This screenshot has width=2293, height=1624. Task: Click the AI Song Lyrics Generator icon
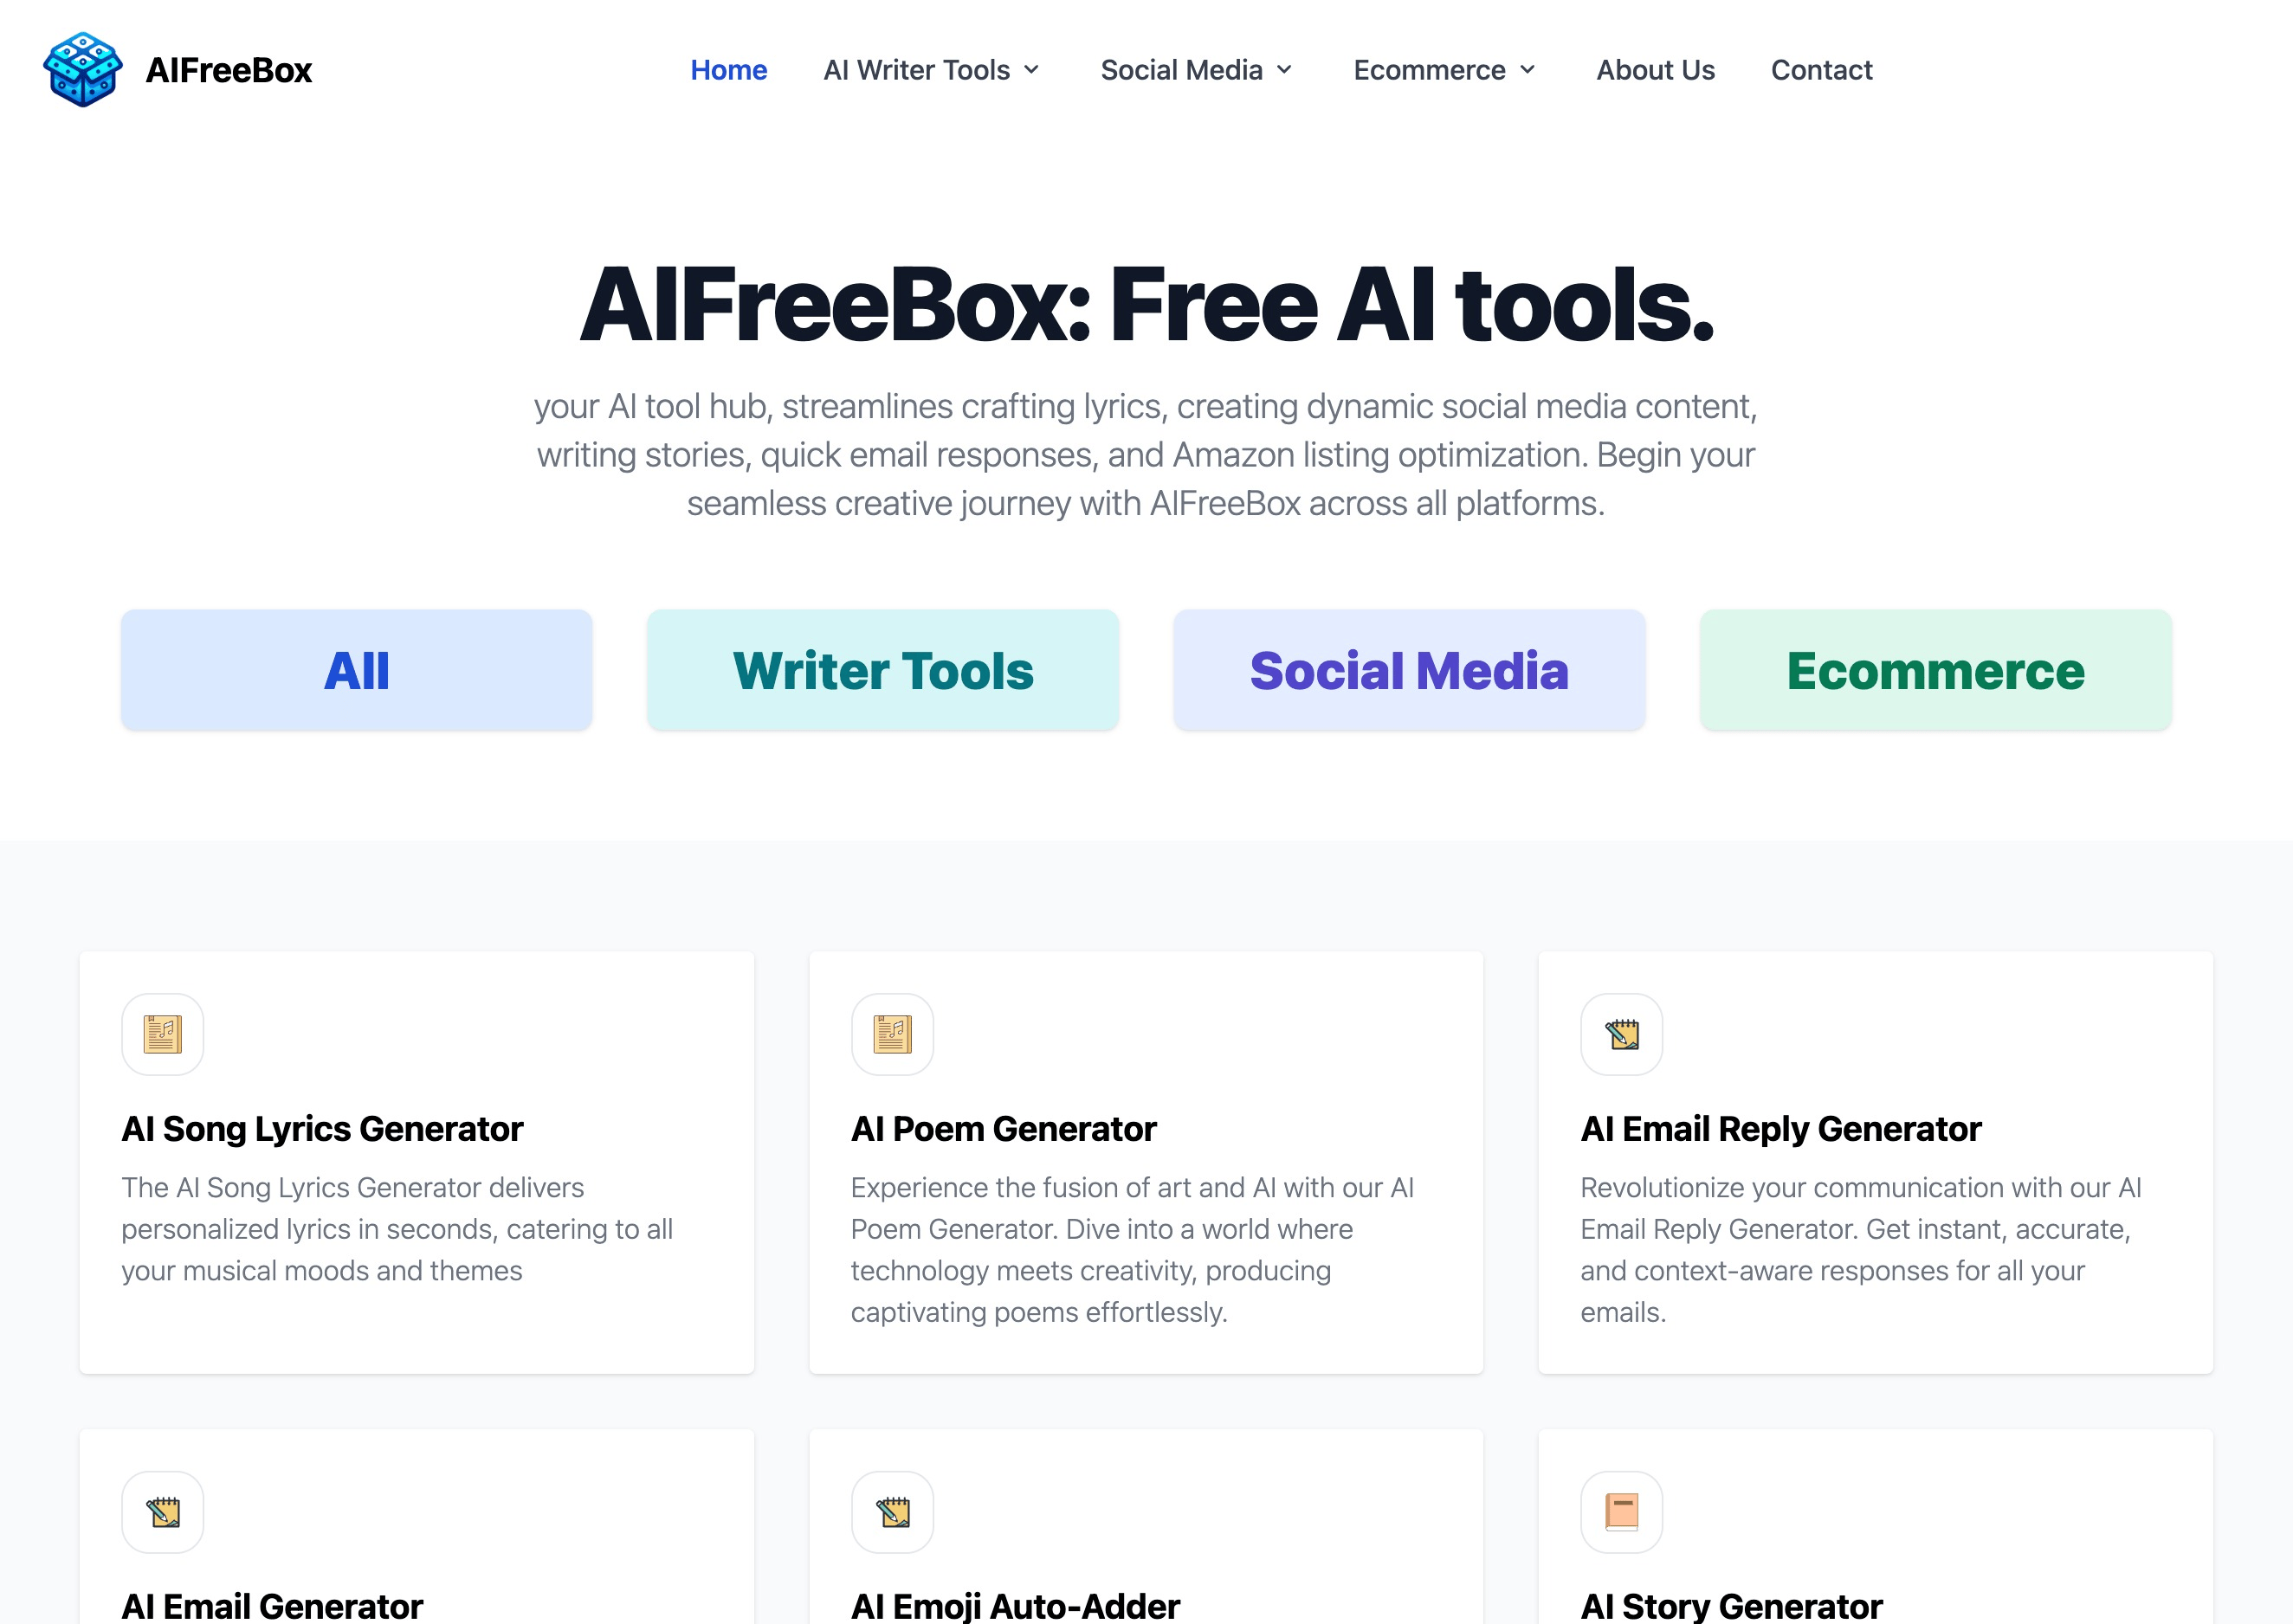[162, 1034]
